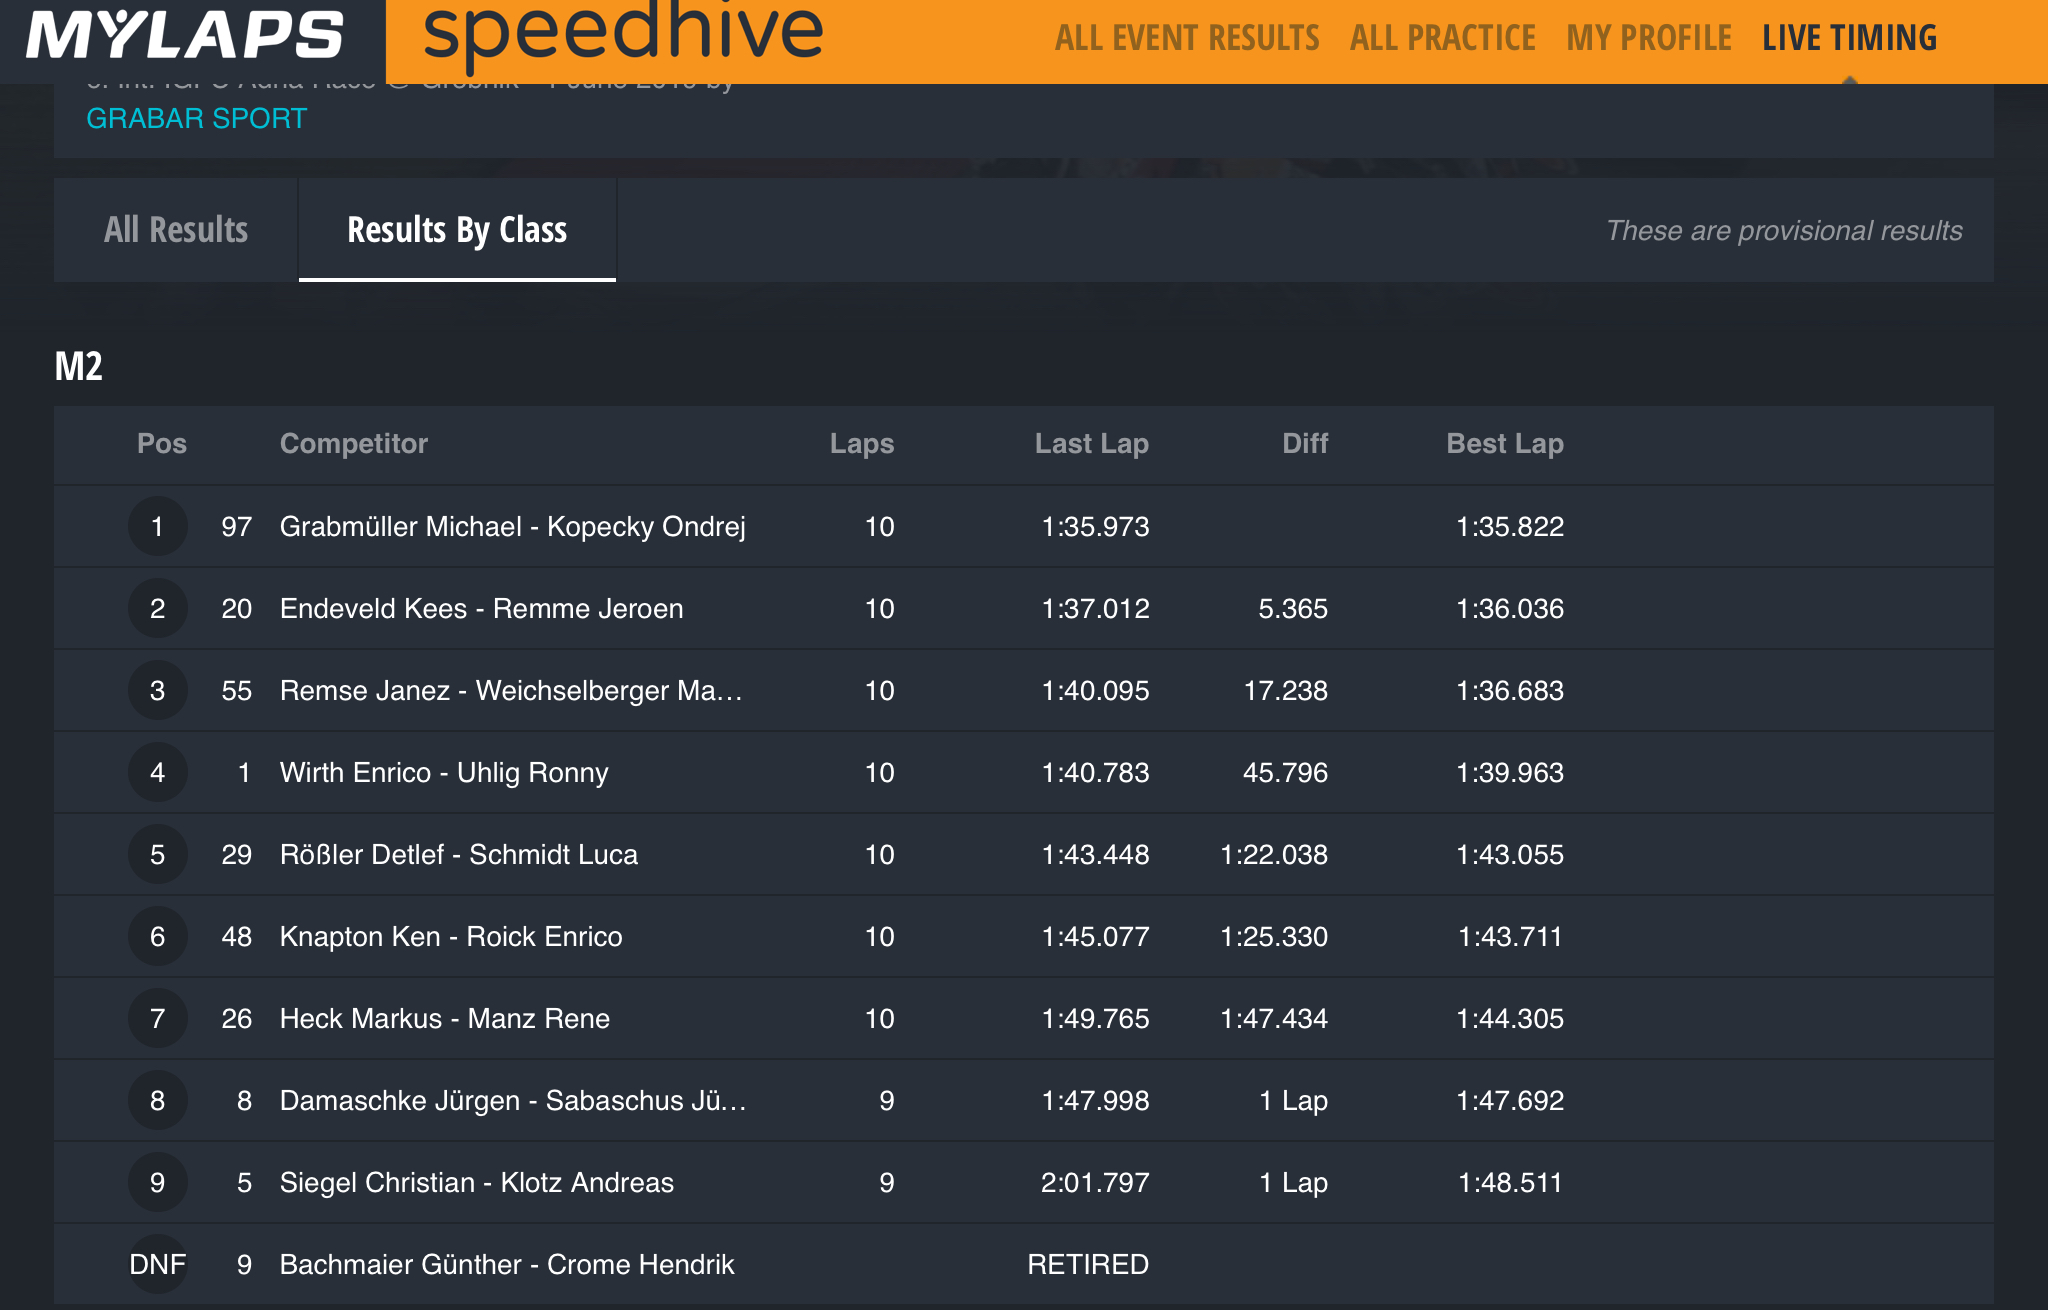The image size is (2048, 1310).
Task: Select competitor Heck Markus - Manz Rene
Action: tap(445, 1018)
